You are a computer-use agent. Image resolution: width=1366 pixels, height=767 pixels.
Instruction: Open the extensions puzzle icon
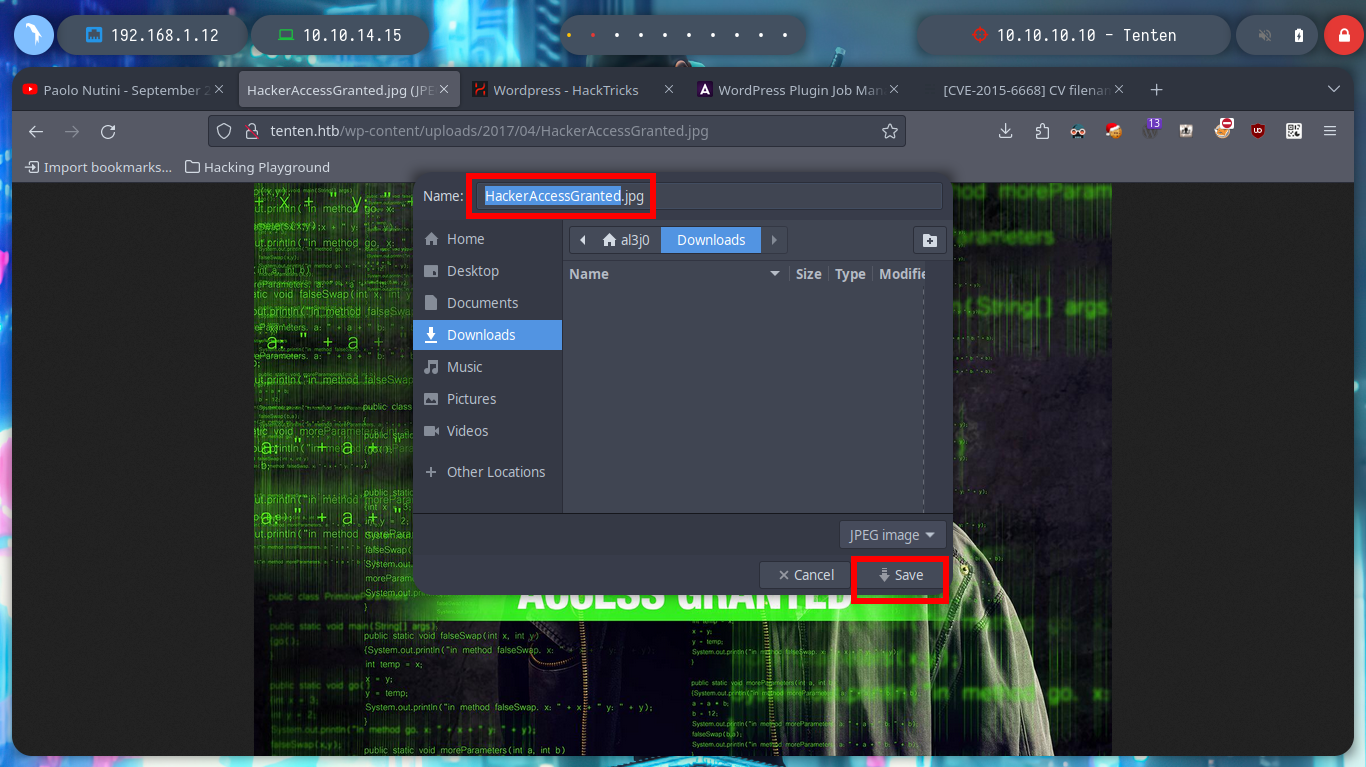coord(1042,131)
